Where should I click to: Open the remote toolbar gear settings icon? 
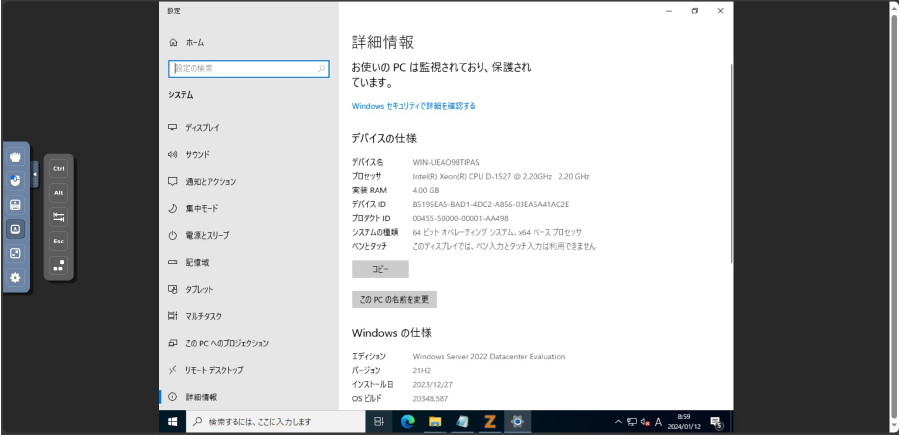point(16,278)
